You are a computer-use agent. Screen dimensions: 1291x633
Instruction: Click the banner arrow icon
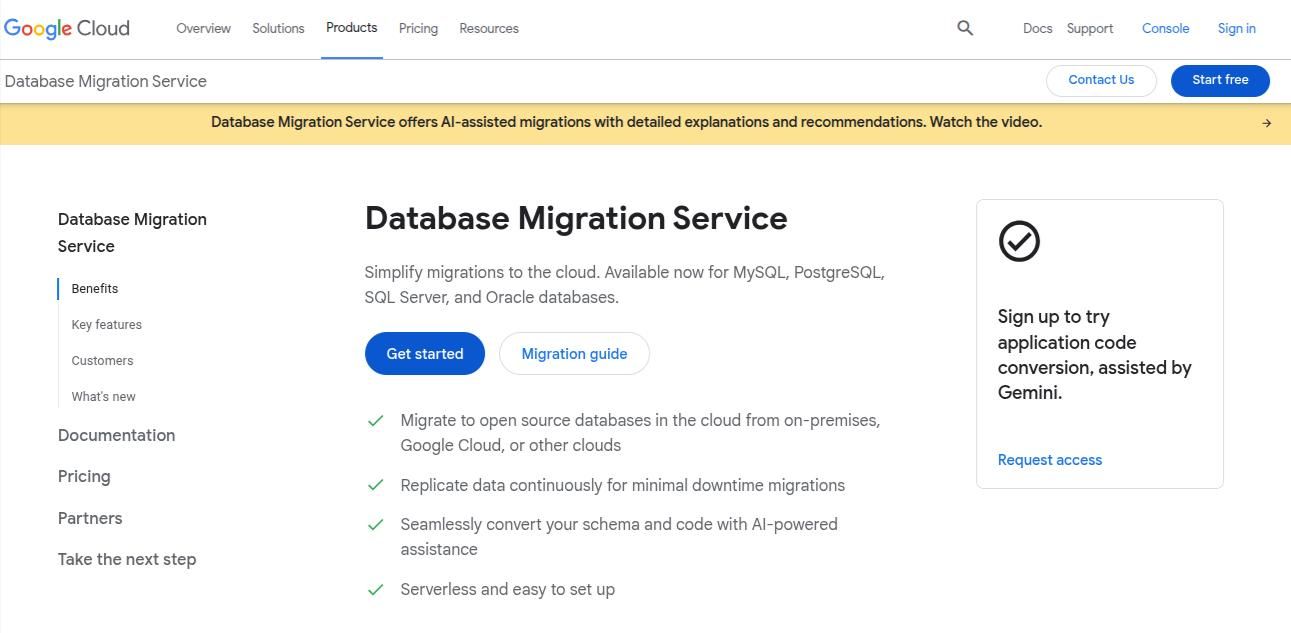1267,123
